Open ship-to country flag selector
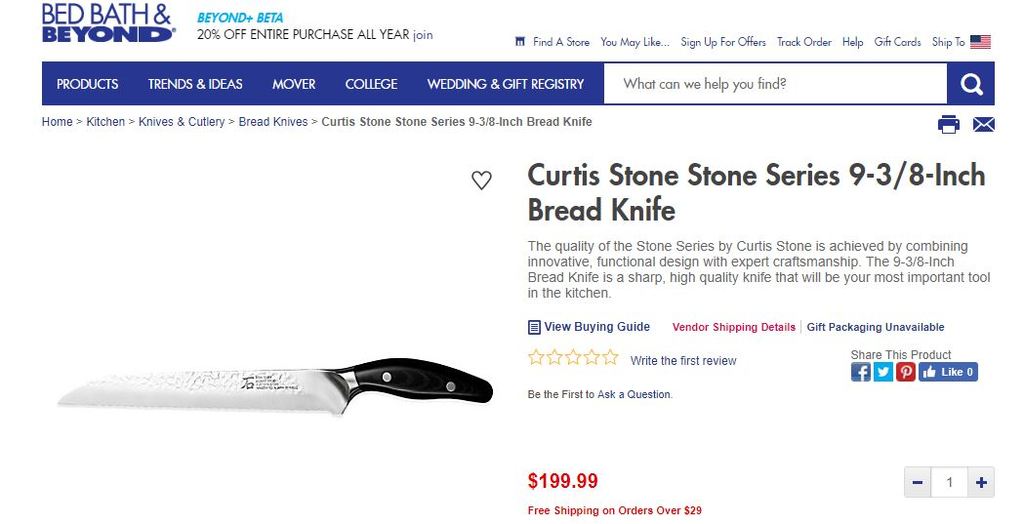 click(980, 42)
